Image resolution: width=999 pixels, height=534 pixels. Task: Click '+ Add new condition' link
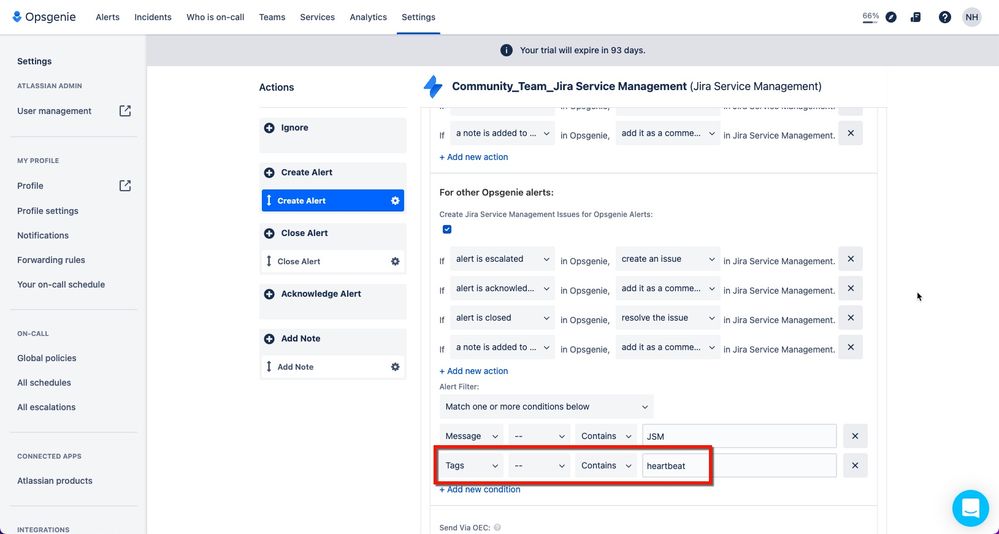tap(480, 489)
